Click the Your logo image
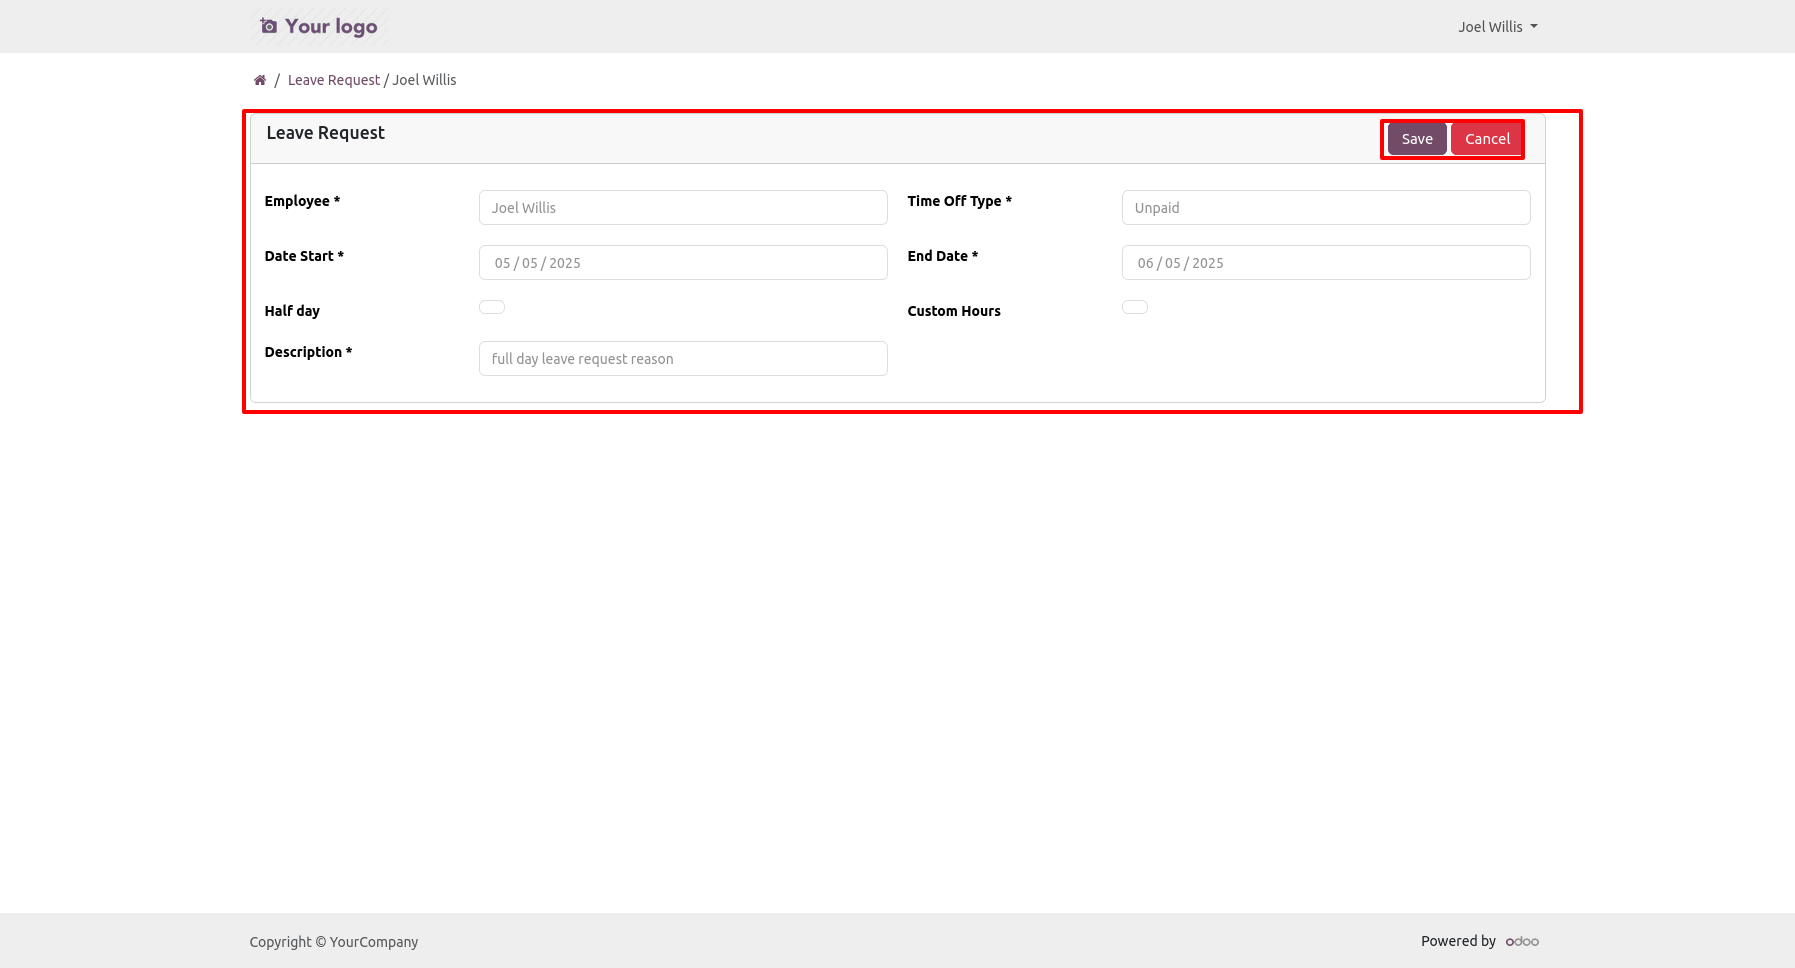1795x968 pixels. click(319, 26)
